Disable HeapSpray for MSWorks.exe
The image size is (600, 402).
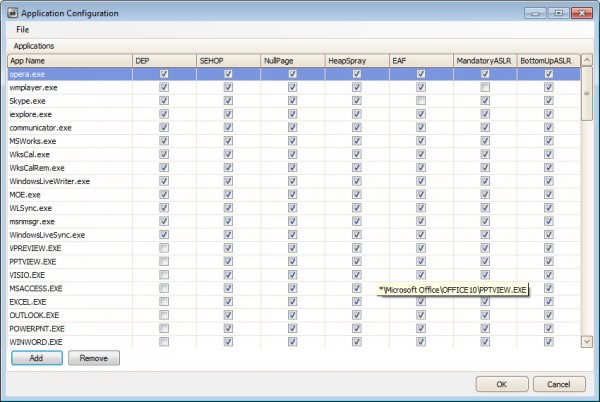[x=357, y=141]
